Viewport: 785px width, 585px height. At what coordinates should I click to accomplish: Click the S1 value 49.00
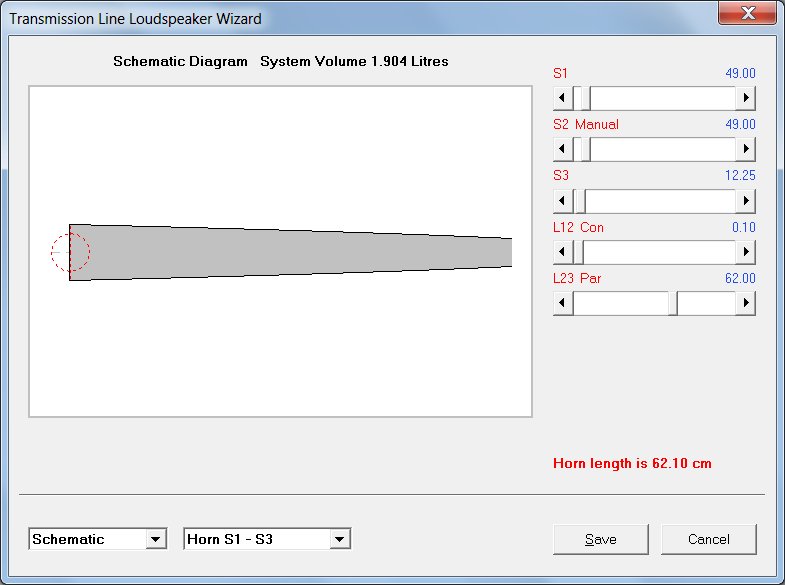pyautogui.click(x=740, y=74)
